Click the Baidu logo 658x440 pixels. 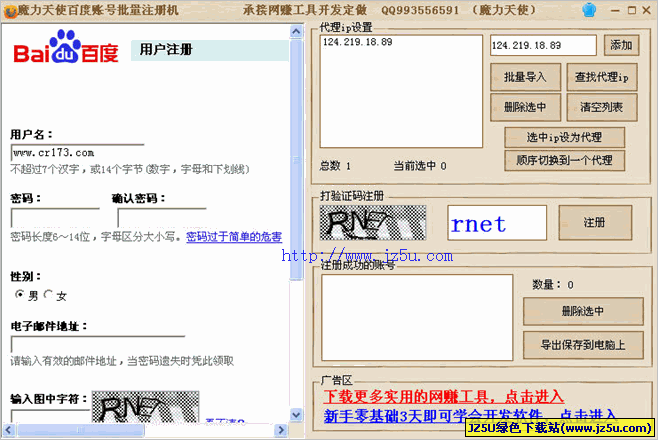click(66, 47)
